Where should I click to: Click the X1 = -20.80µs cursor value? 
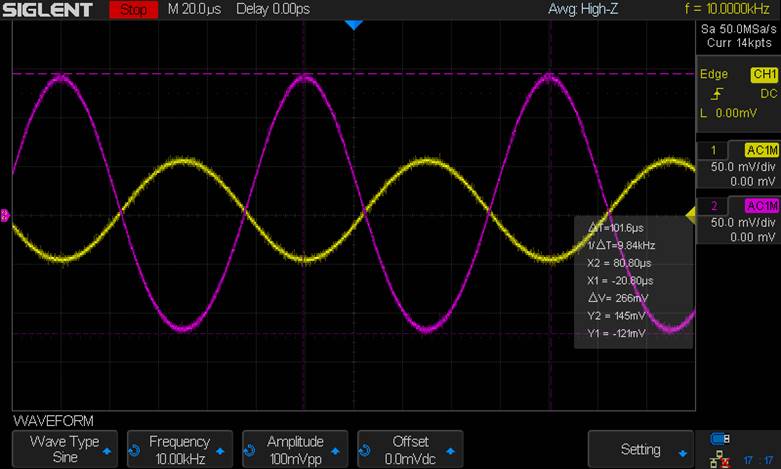pyautogui.click(x=620, y=281)
